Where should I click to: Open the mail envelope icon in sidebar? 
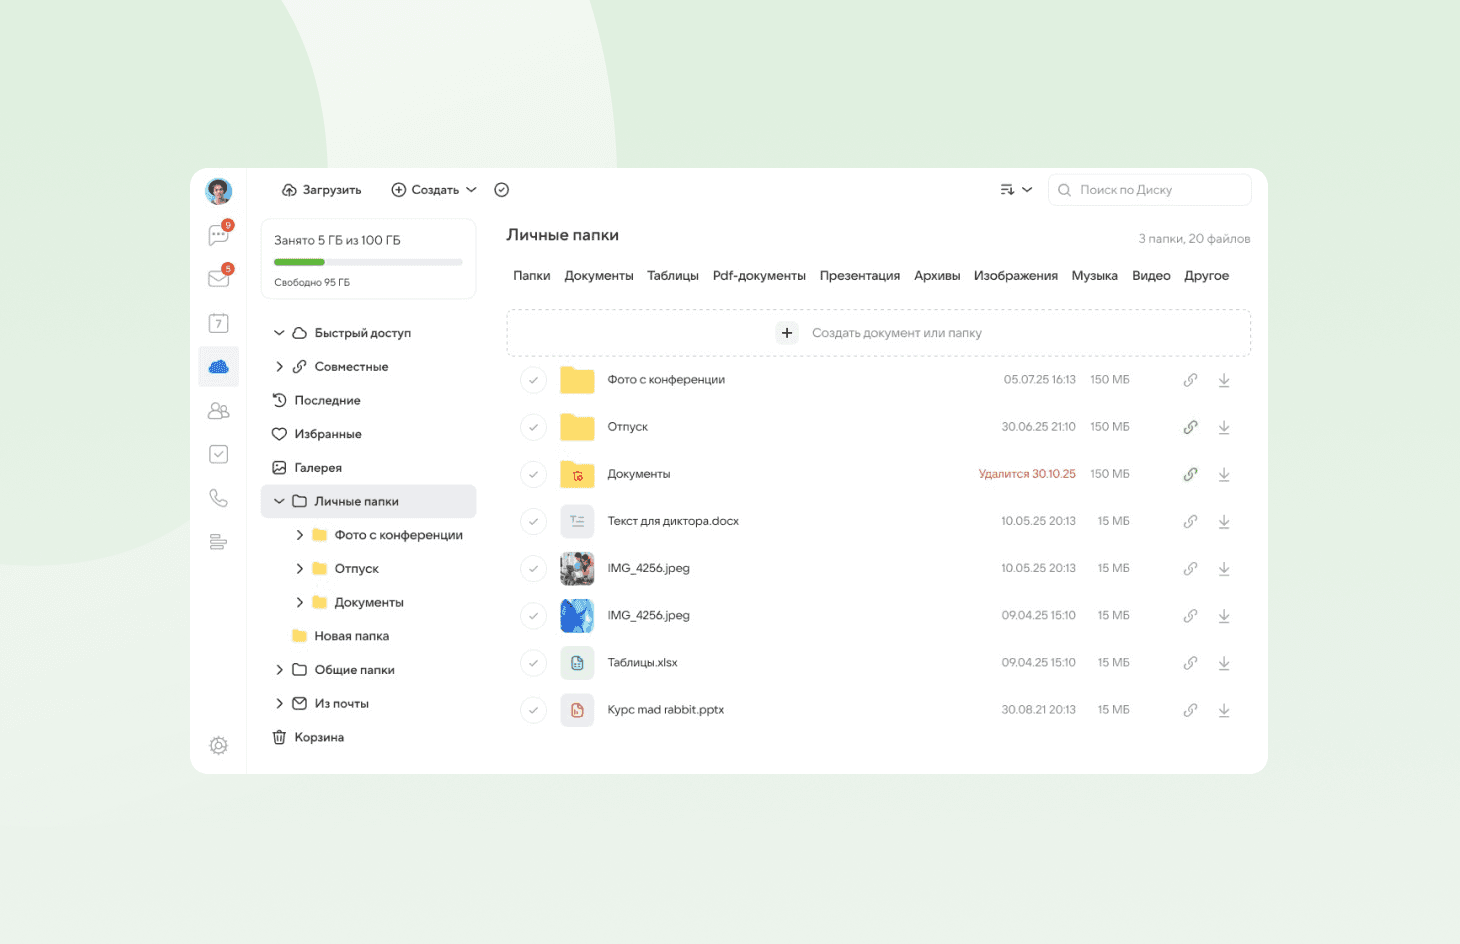(x=218, y=279)
